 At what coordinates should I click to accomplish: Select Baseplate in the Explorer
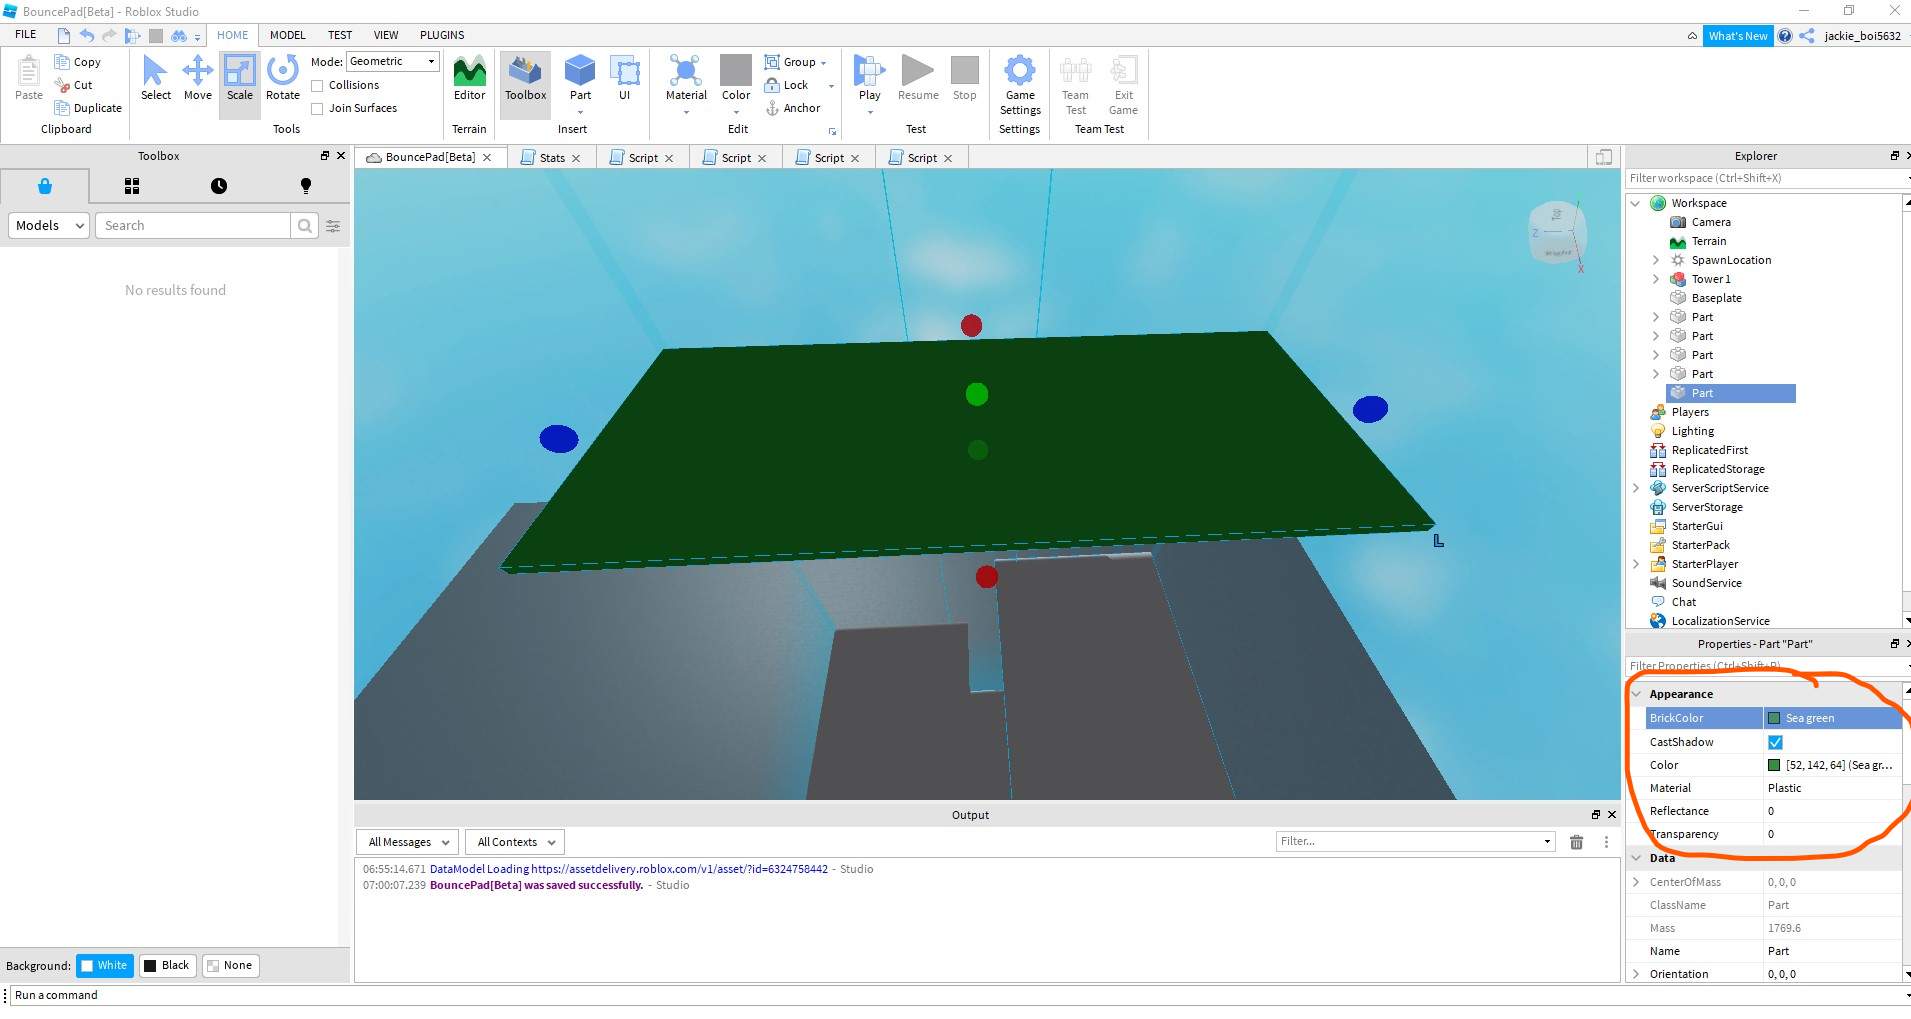1716,298
